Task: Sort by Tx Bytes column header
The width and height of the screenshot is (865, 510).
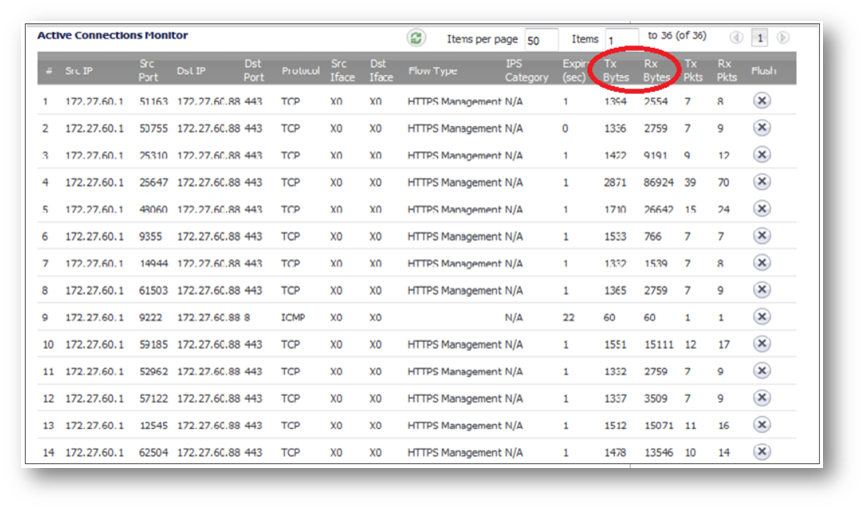Action: tap(617, 69)
